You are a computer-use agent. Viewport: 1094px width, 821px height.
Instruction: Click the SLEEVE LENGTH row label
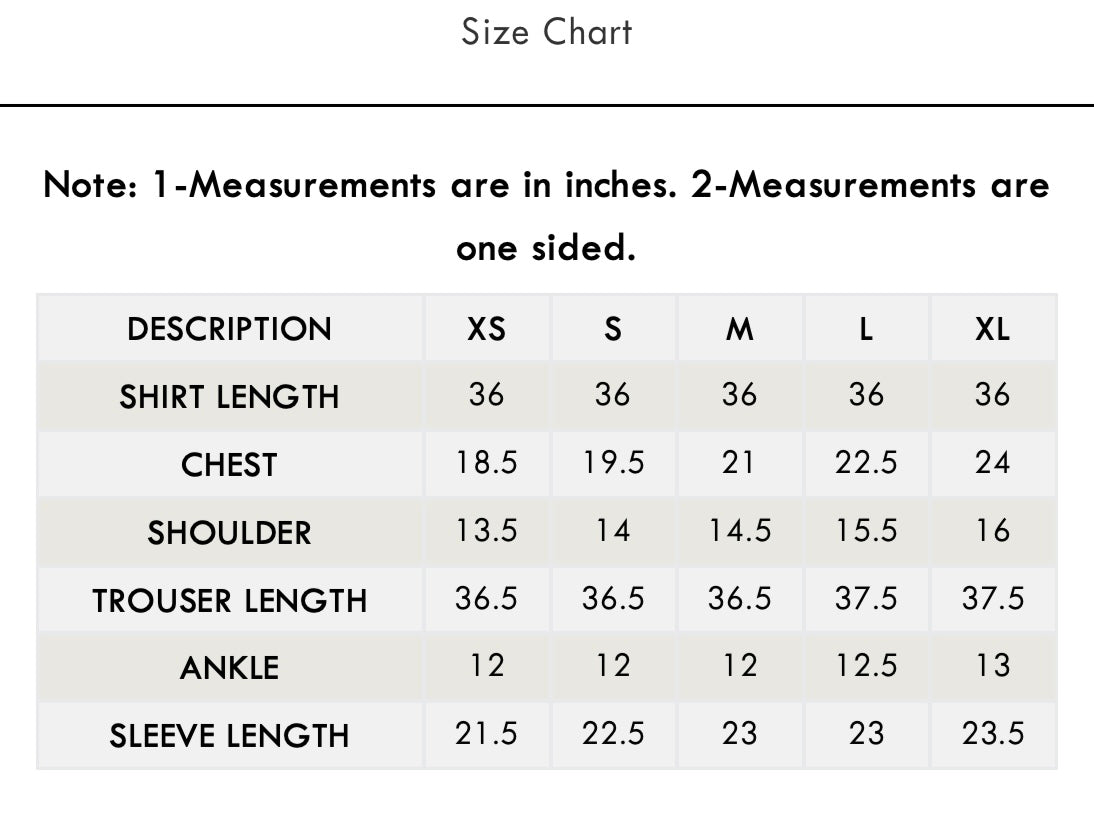coord(230,736)
